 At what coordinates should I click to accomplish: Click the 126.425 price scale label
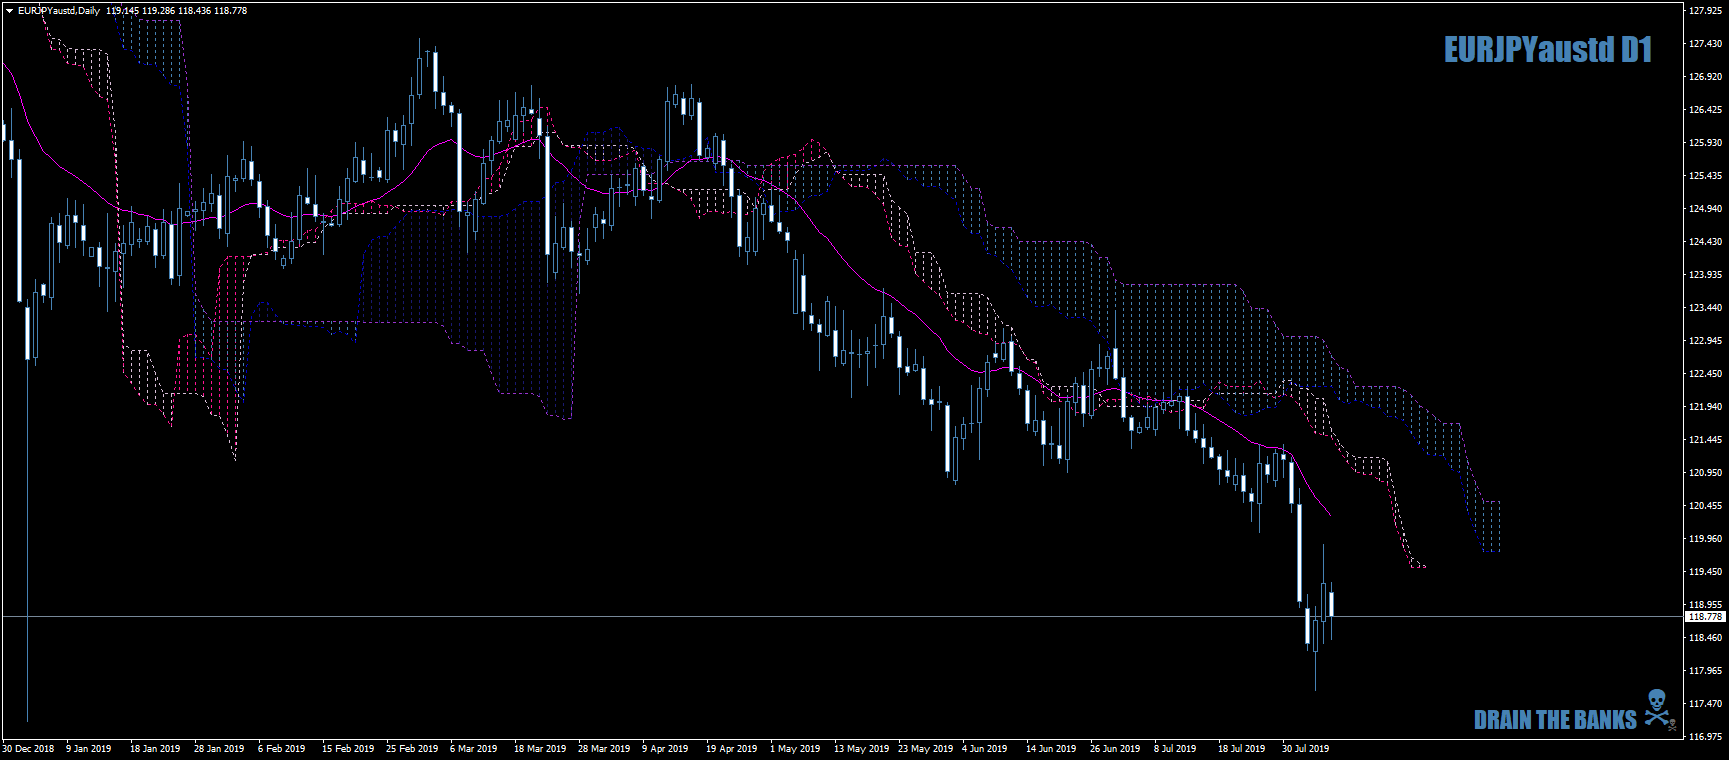pyautogui.click(x=1706, y=110)
